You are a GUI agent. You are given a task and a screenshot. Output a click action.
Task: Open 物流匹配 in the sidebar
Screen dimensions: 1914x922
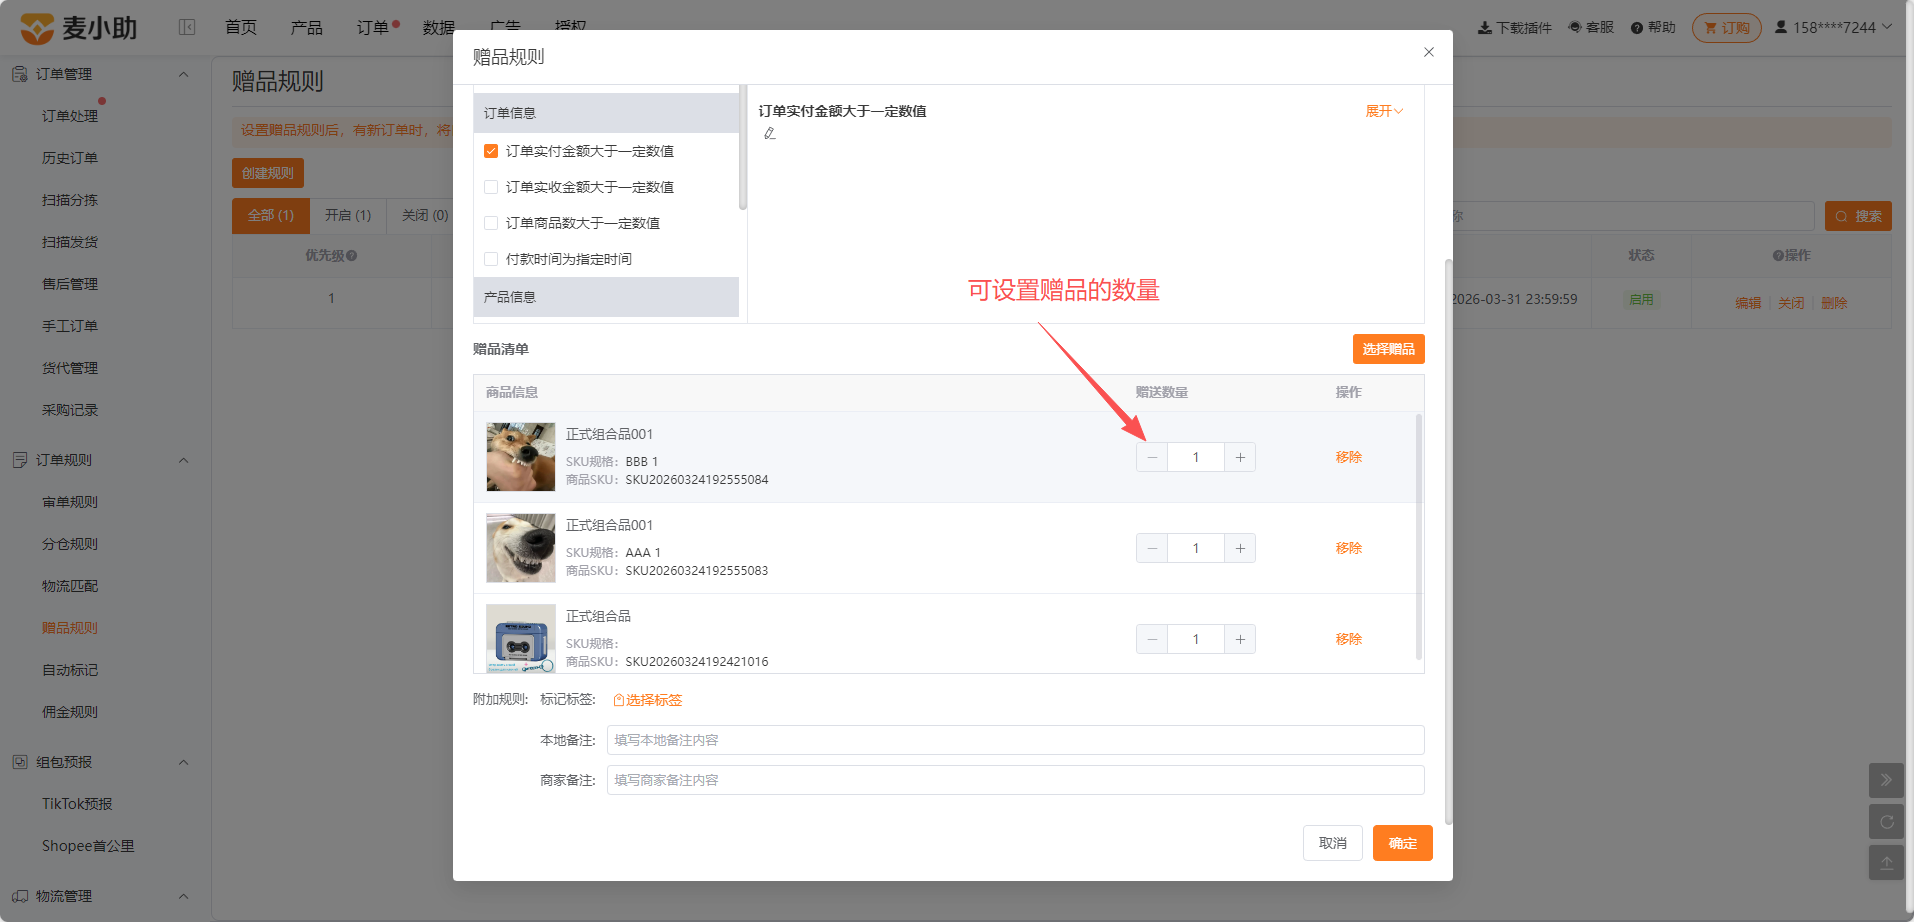point(70,586)
